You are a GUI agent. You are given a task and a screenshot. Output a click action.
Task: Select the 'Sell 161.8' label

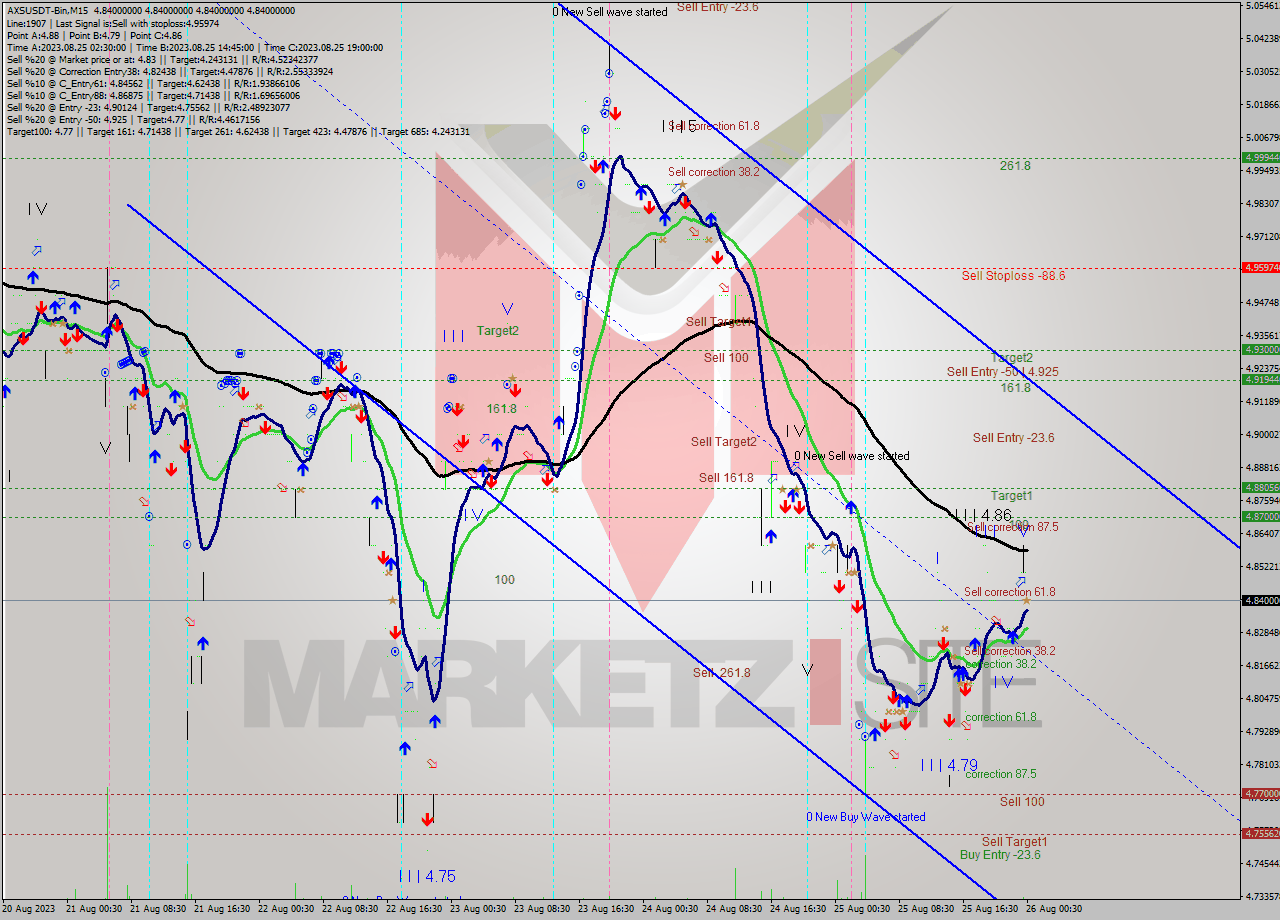[x=726, y=478]
